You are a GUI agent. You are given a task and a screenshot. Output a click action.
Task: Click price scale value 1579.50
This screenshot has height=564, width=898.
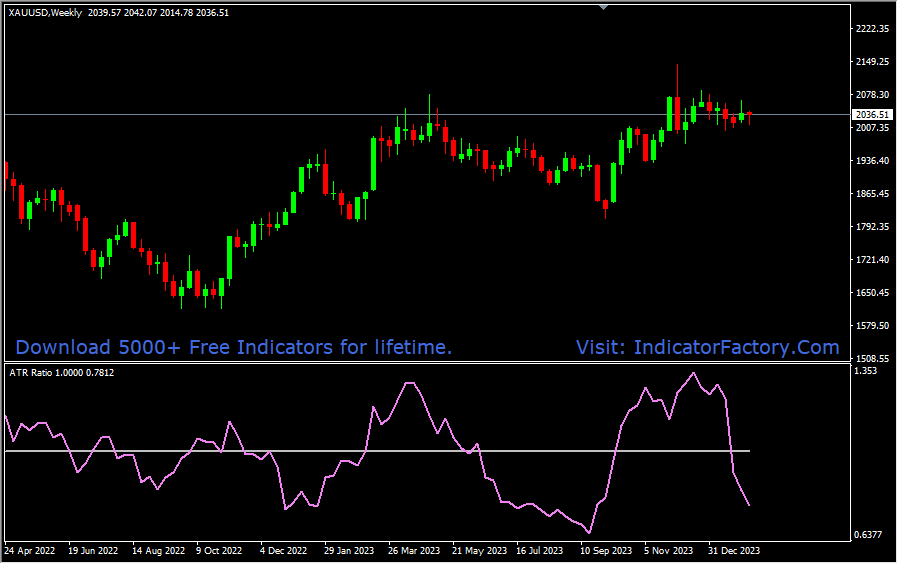click(872, 326)
